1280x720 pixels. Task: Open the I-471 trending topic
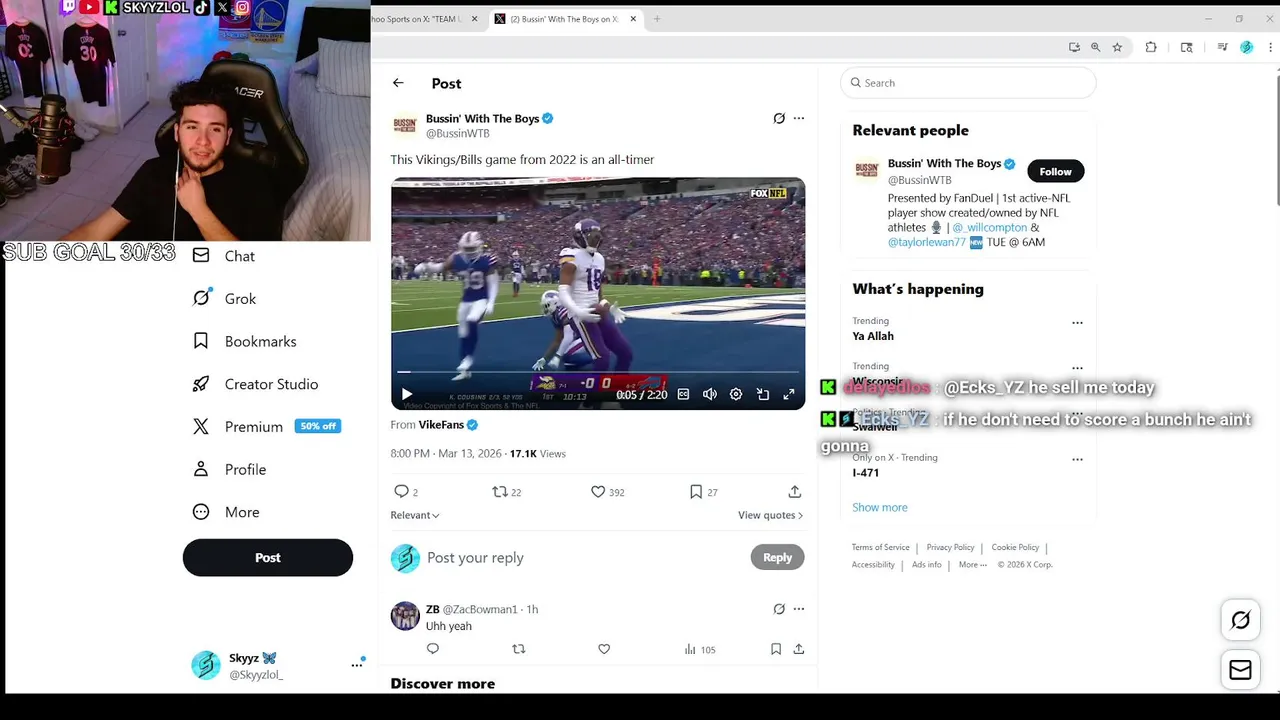coord(866,473)
